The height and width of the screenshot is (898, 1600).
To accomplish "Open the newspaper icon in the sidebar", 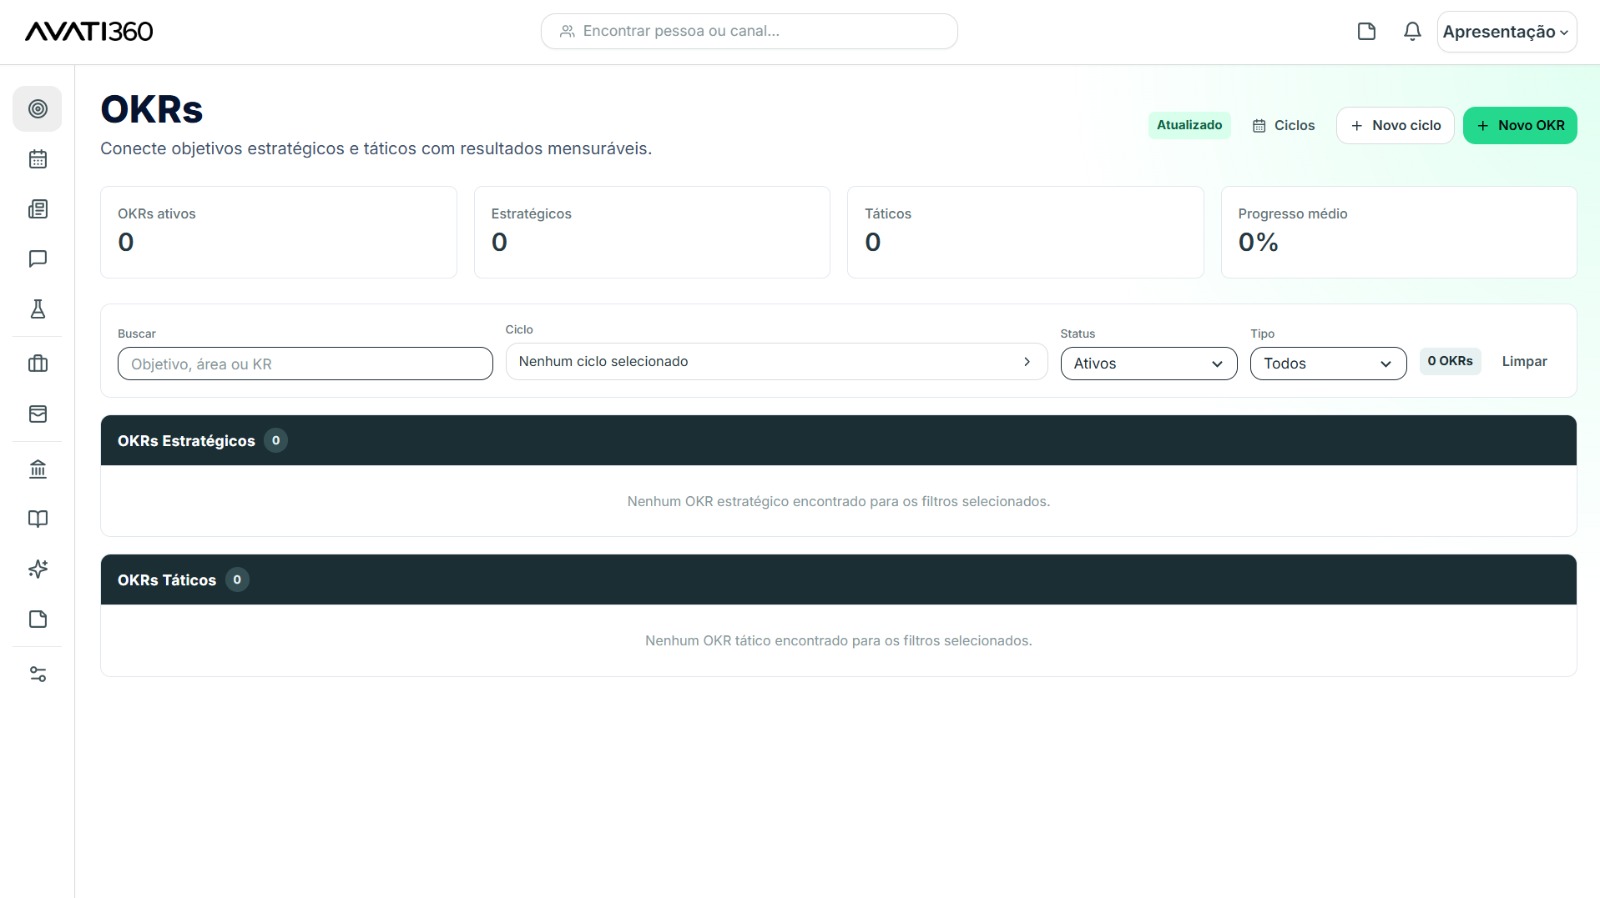I will [x=38, y=209].
